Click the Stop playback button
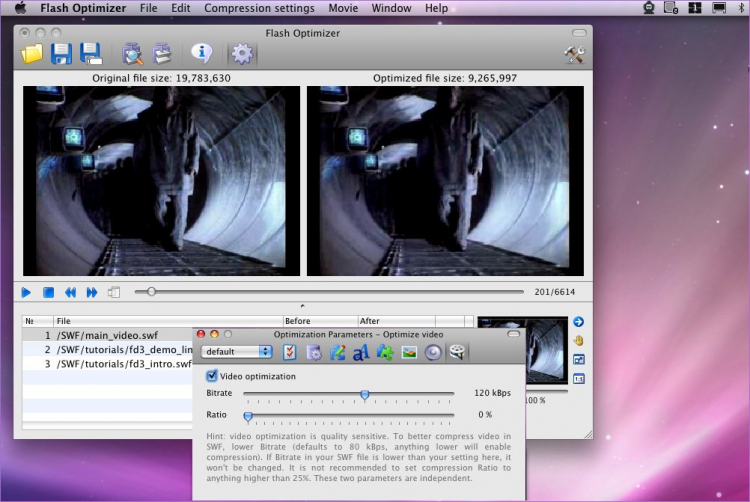750x502 pixels. [x=48, y=292]
